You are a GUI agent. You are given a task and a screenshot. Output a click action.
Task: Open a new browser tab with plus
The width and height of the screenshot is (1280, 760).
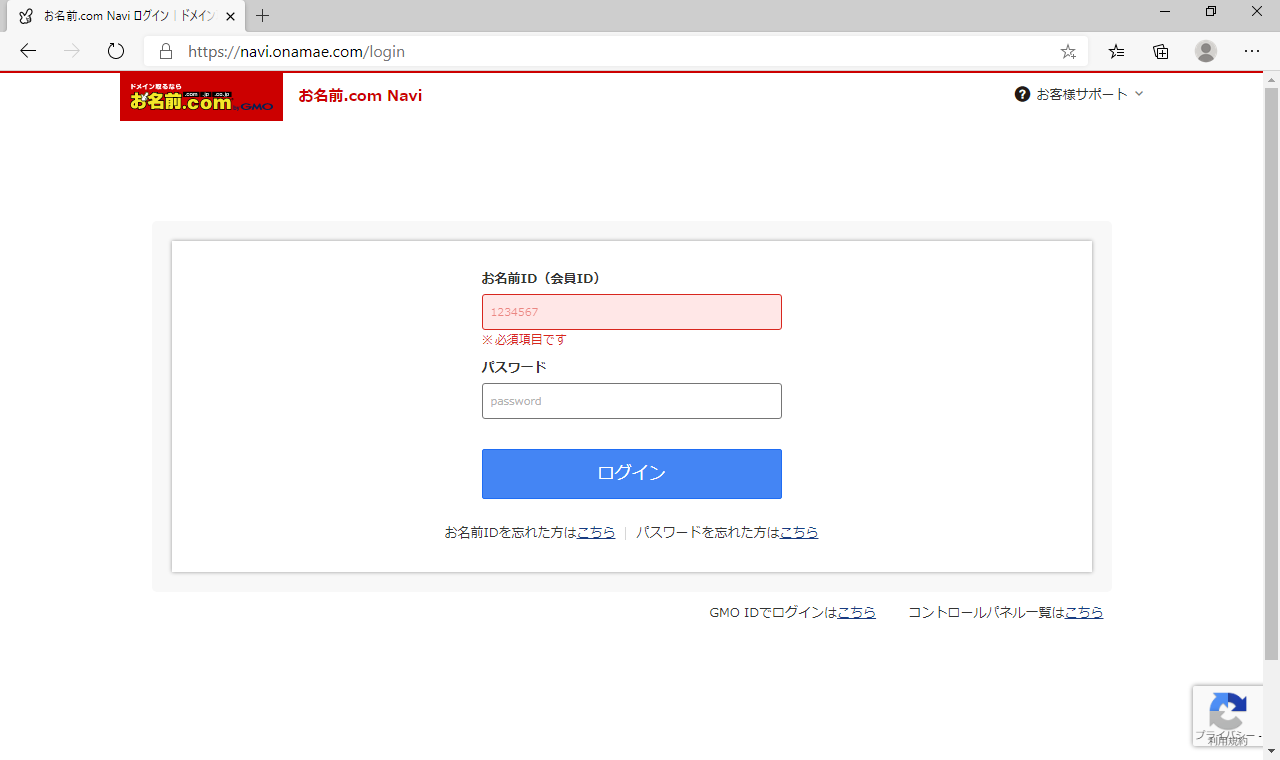263,16
